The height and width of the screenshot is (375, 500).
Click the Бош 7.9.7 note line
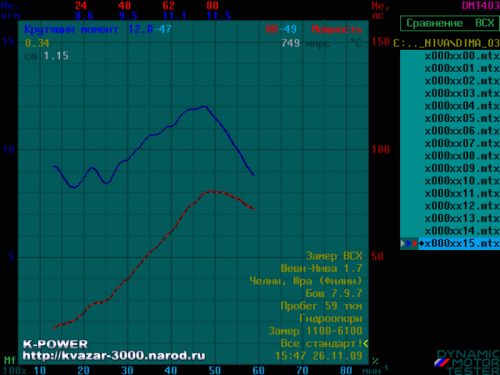[x=334, y=294]
